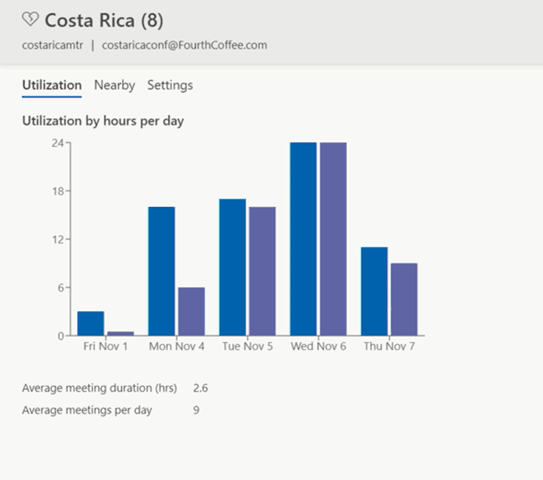This screenshot has width=543, height=480.
Task: Select the costaricamtr alias text
Action: click(x=53, y=45)
